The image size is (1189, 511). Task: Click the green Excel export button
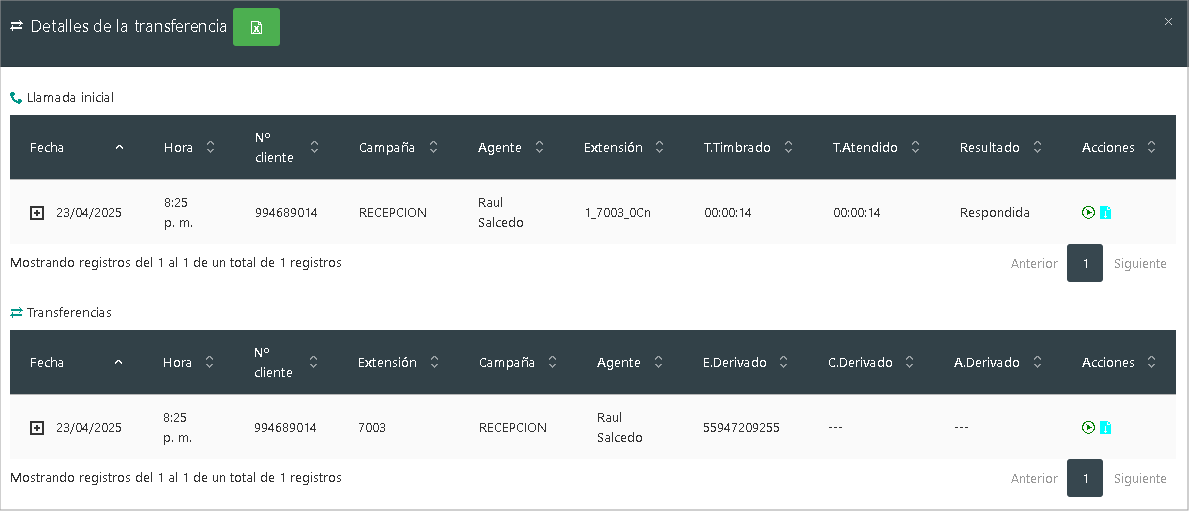tap(256, 27)
